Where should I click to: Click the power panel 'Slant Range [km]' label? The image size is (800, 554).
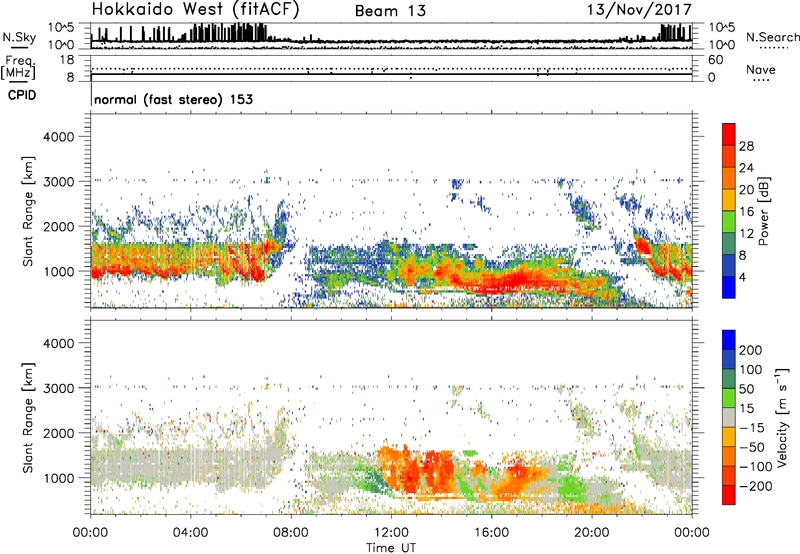pos(28,211)
